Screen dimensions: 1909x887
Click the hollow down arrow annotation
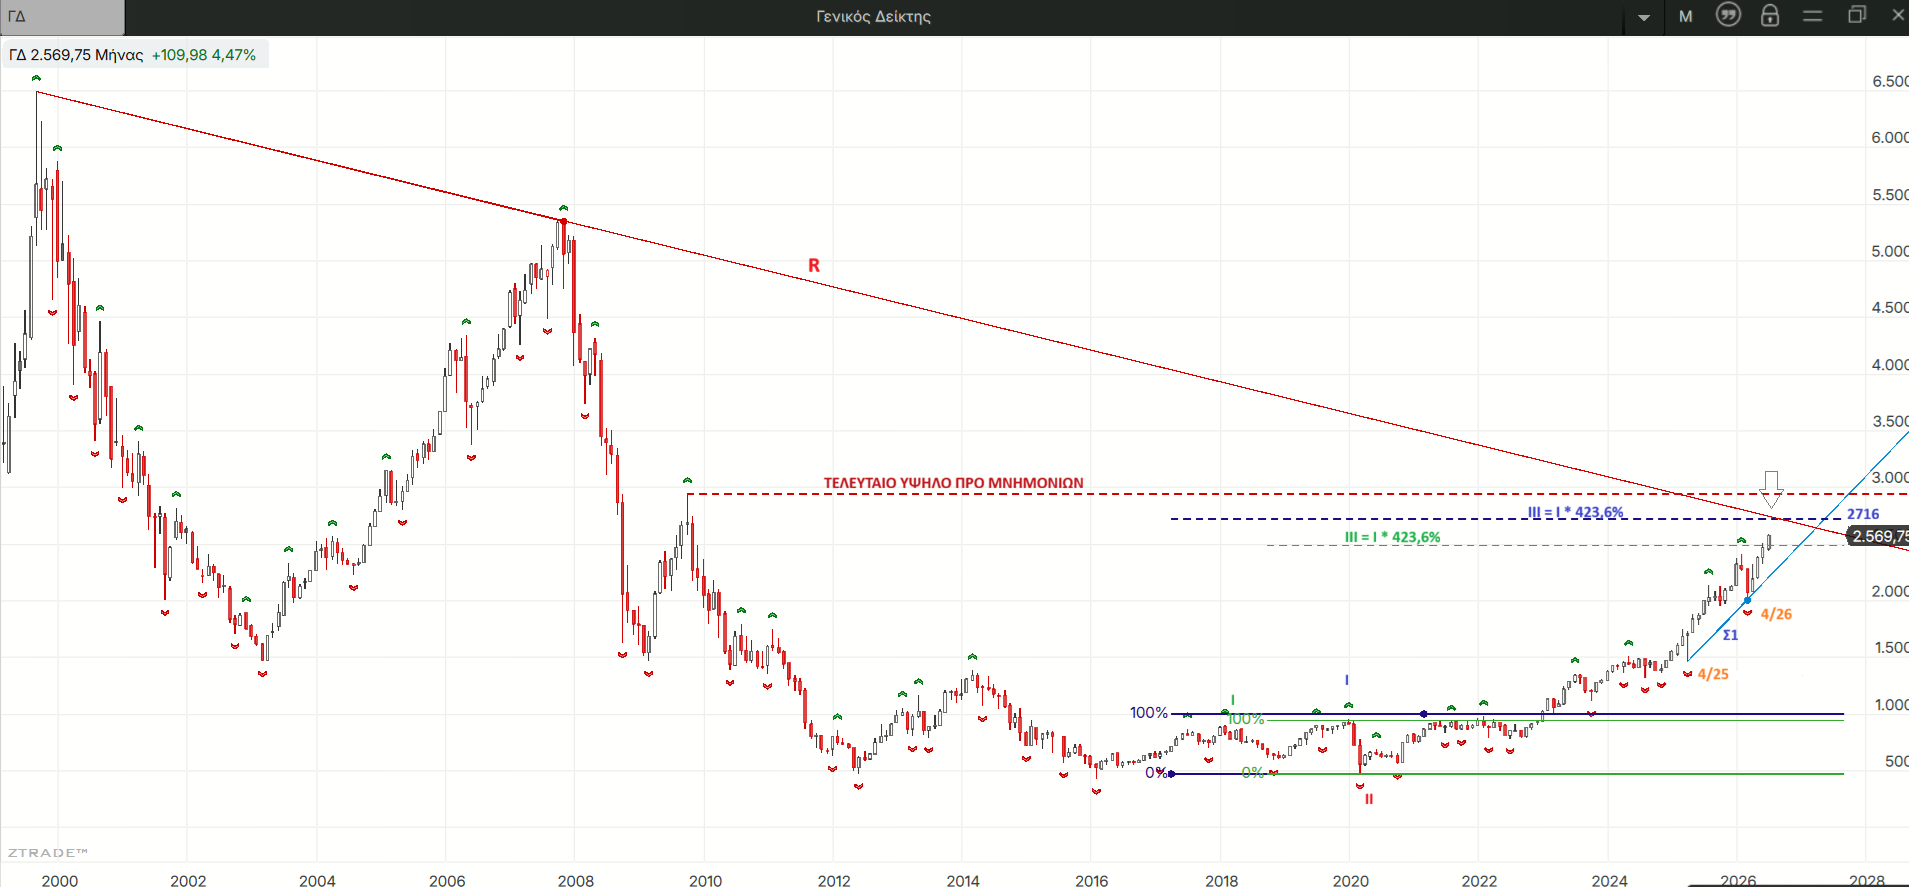coord(1771,488)
